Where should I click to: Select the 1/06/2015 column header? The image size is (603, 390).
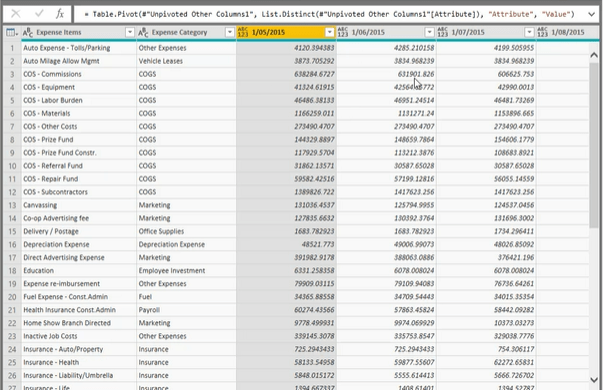[x=386, y=33]
